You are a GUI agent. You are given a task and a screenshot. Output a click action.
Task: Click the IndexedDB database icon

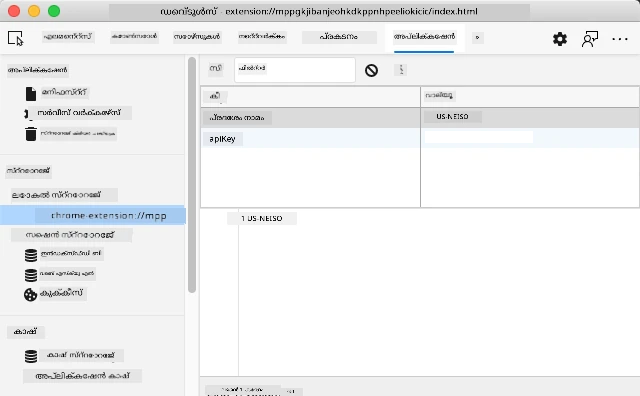[31, 255]
